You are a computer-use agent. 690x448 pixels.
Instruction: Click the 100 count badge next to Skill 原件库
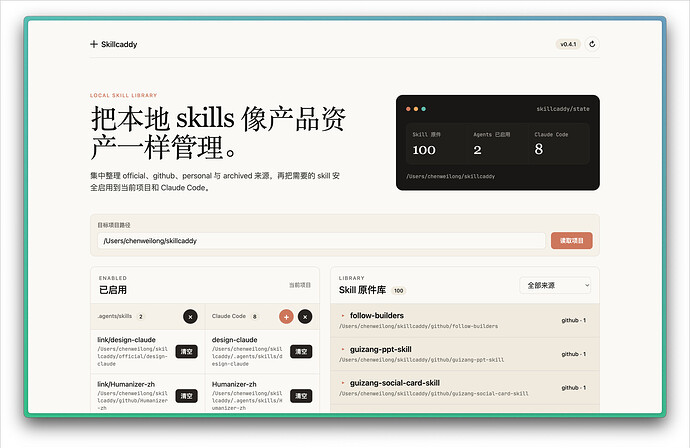point(398,290)
